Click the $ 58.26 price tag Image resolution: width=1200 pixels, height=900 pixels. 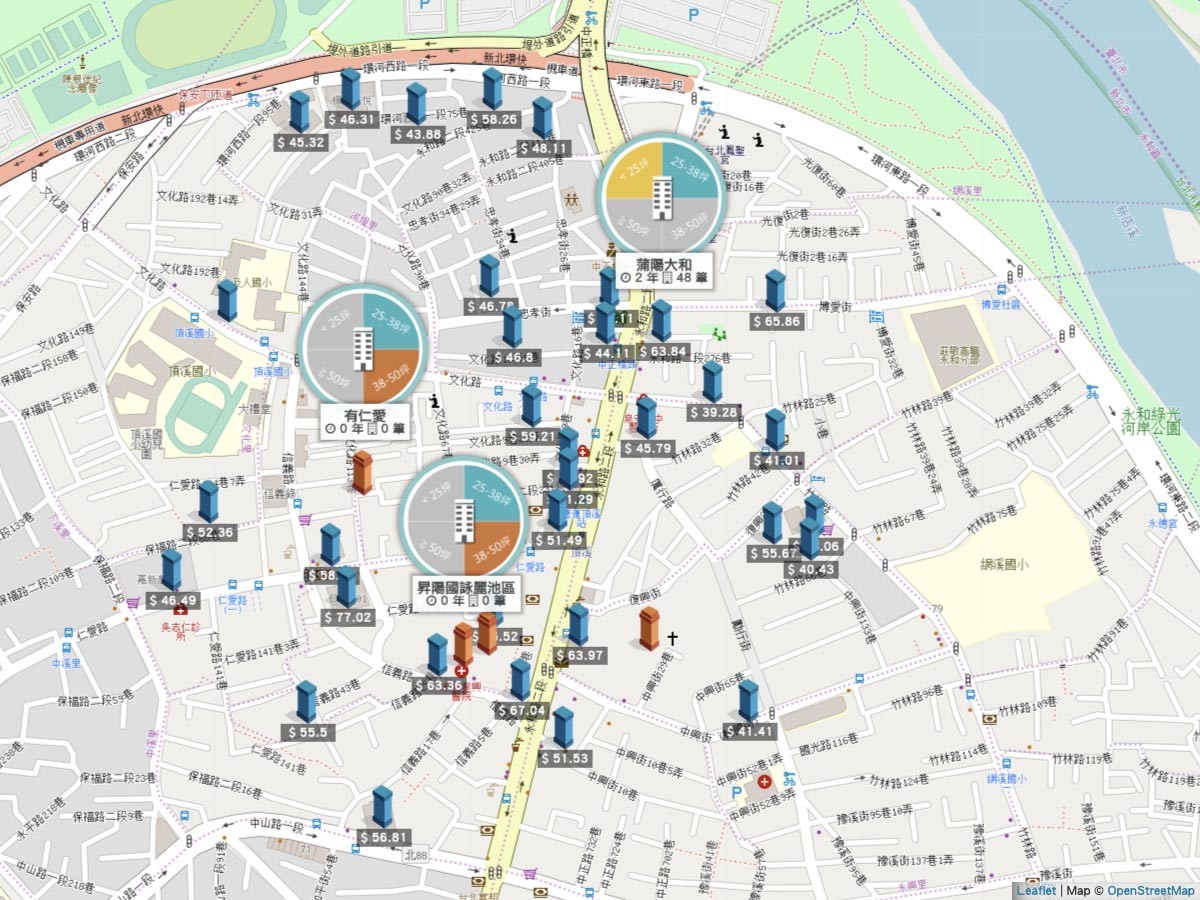494,120
